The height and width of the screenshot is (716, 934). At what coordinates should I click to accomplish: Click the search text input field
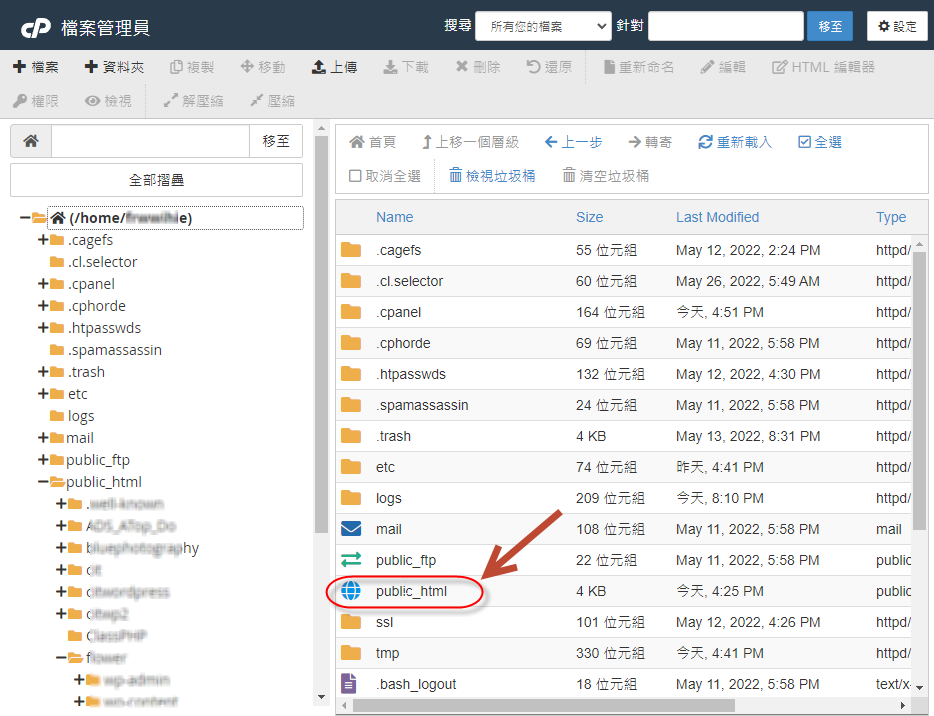pos(725,26)
